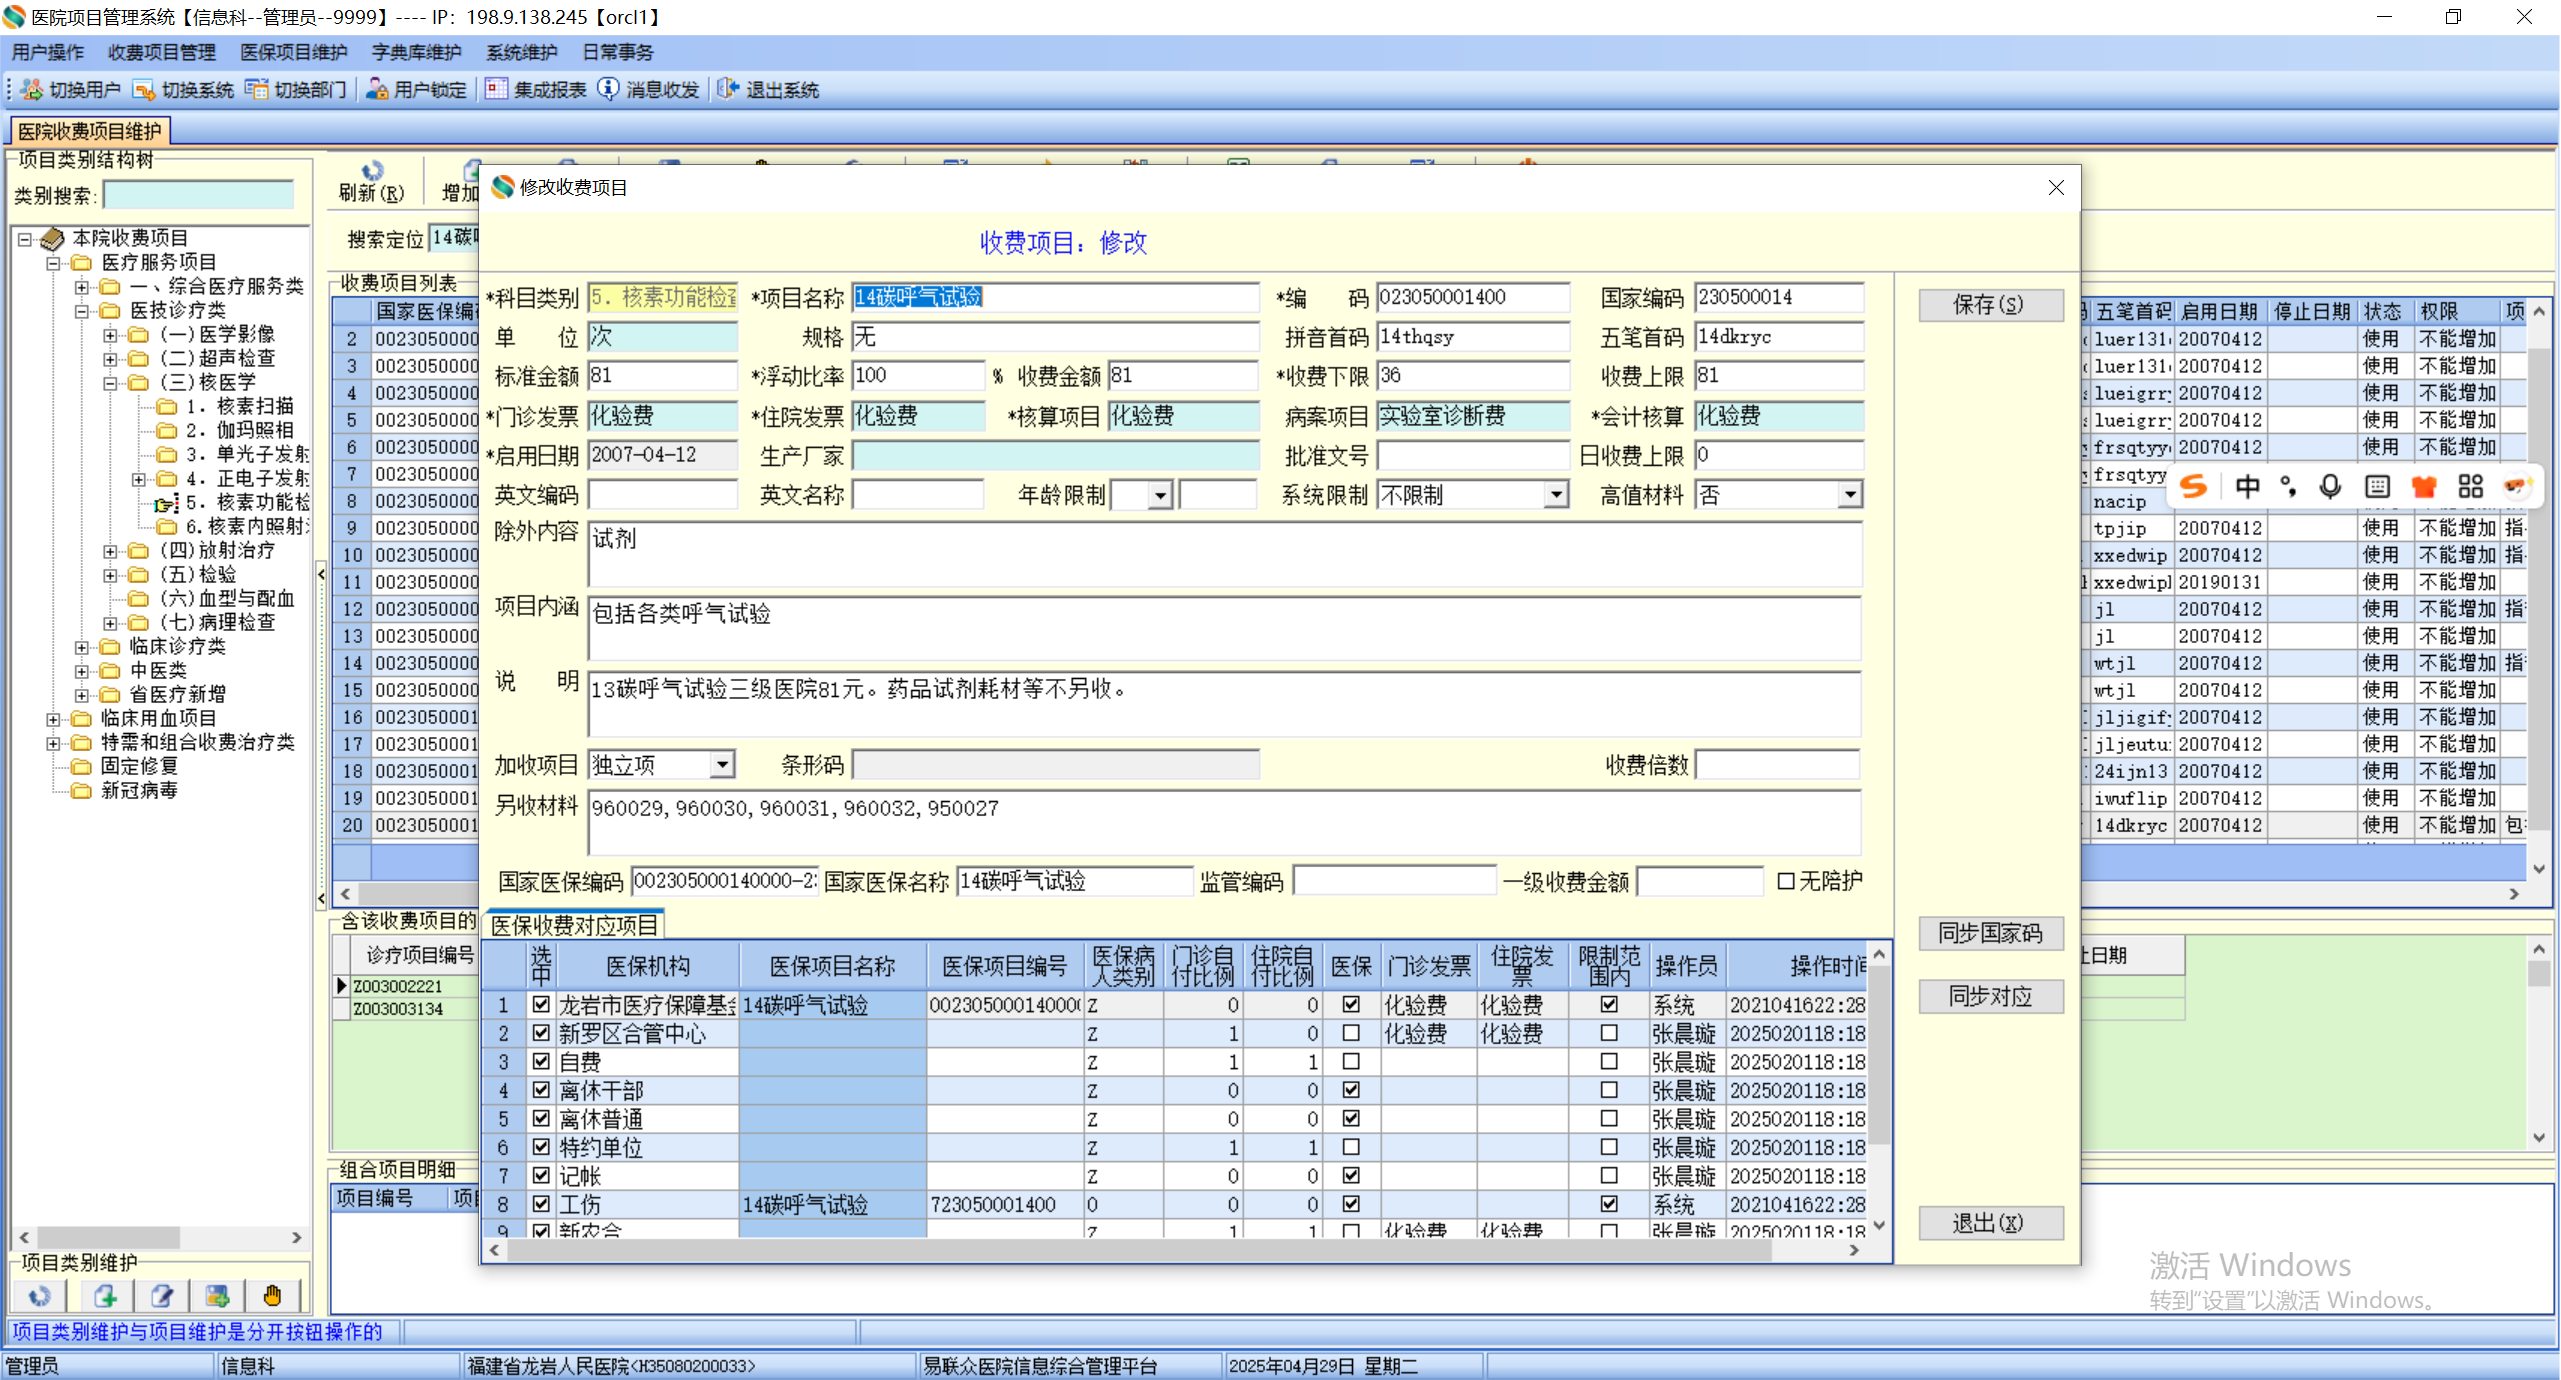2561x1380 pixels.
Task: Click the 切换用户 switch user icon
Action: (32, 90)
